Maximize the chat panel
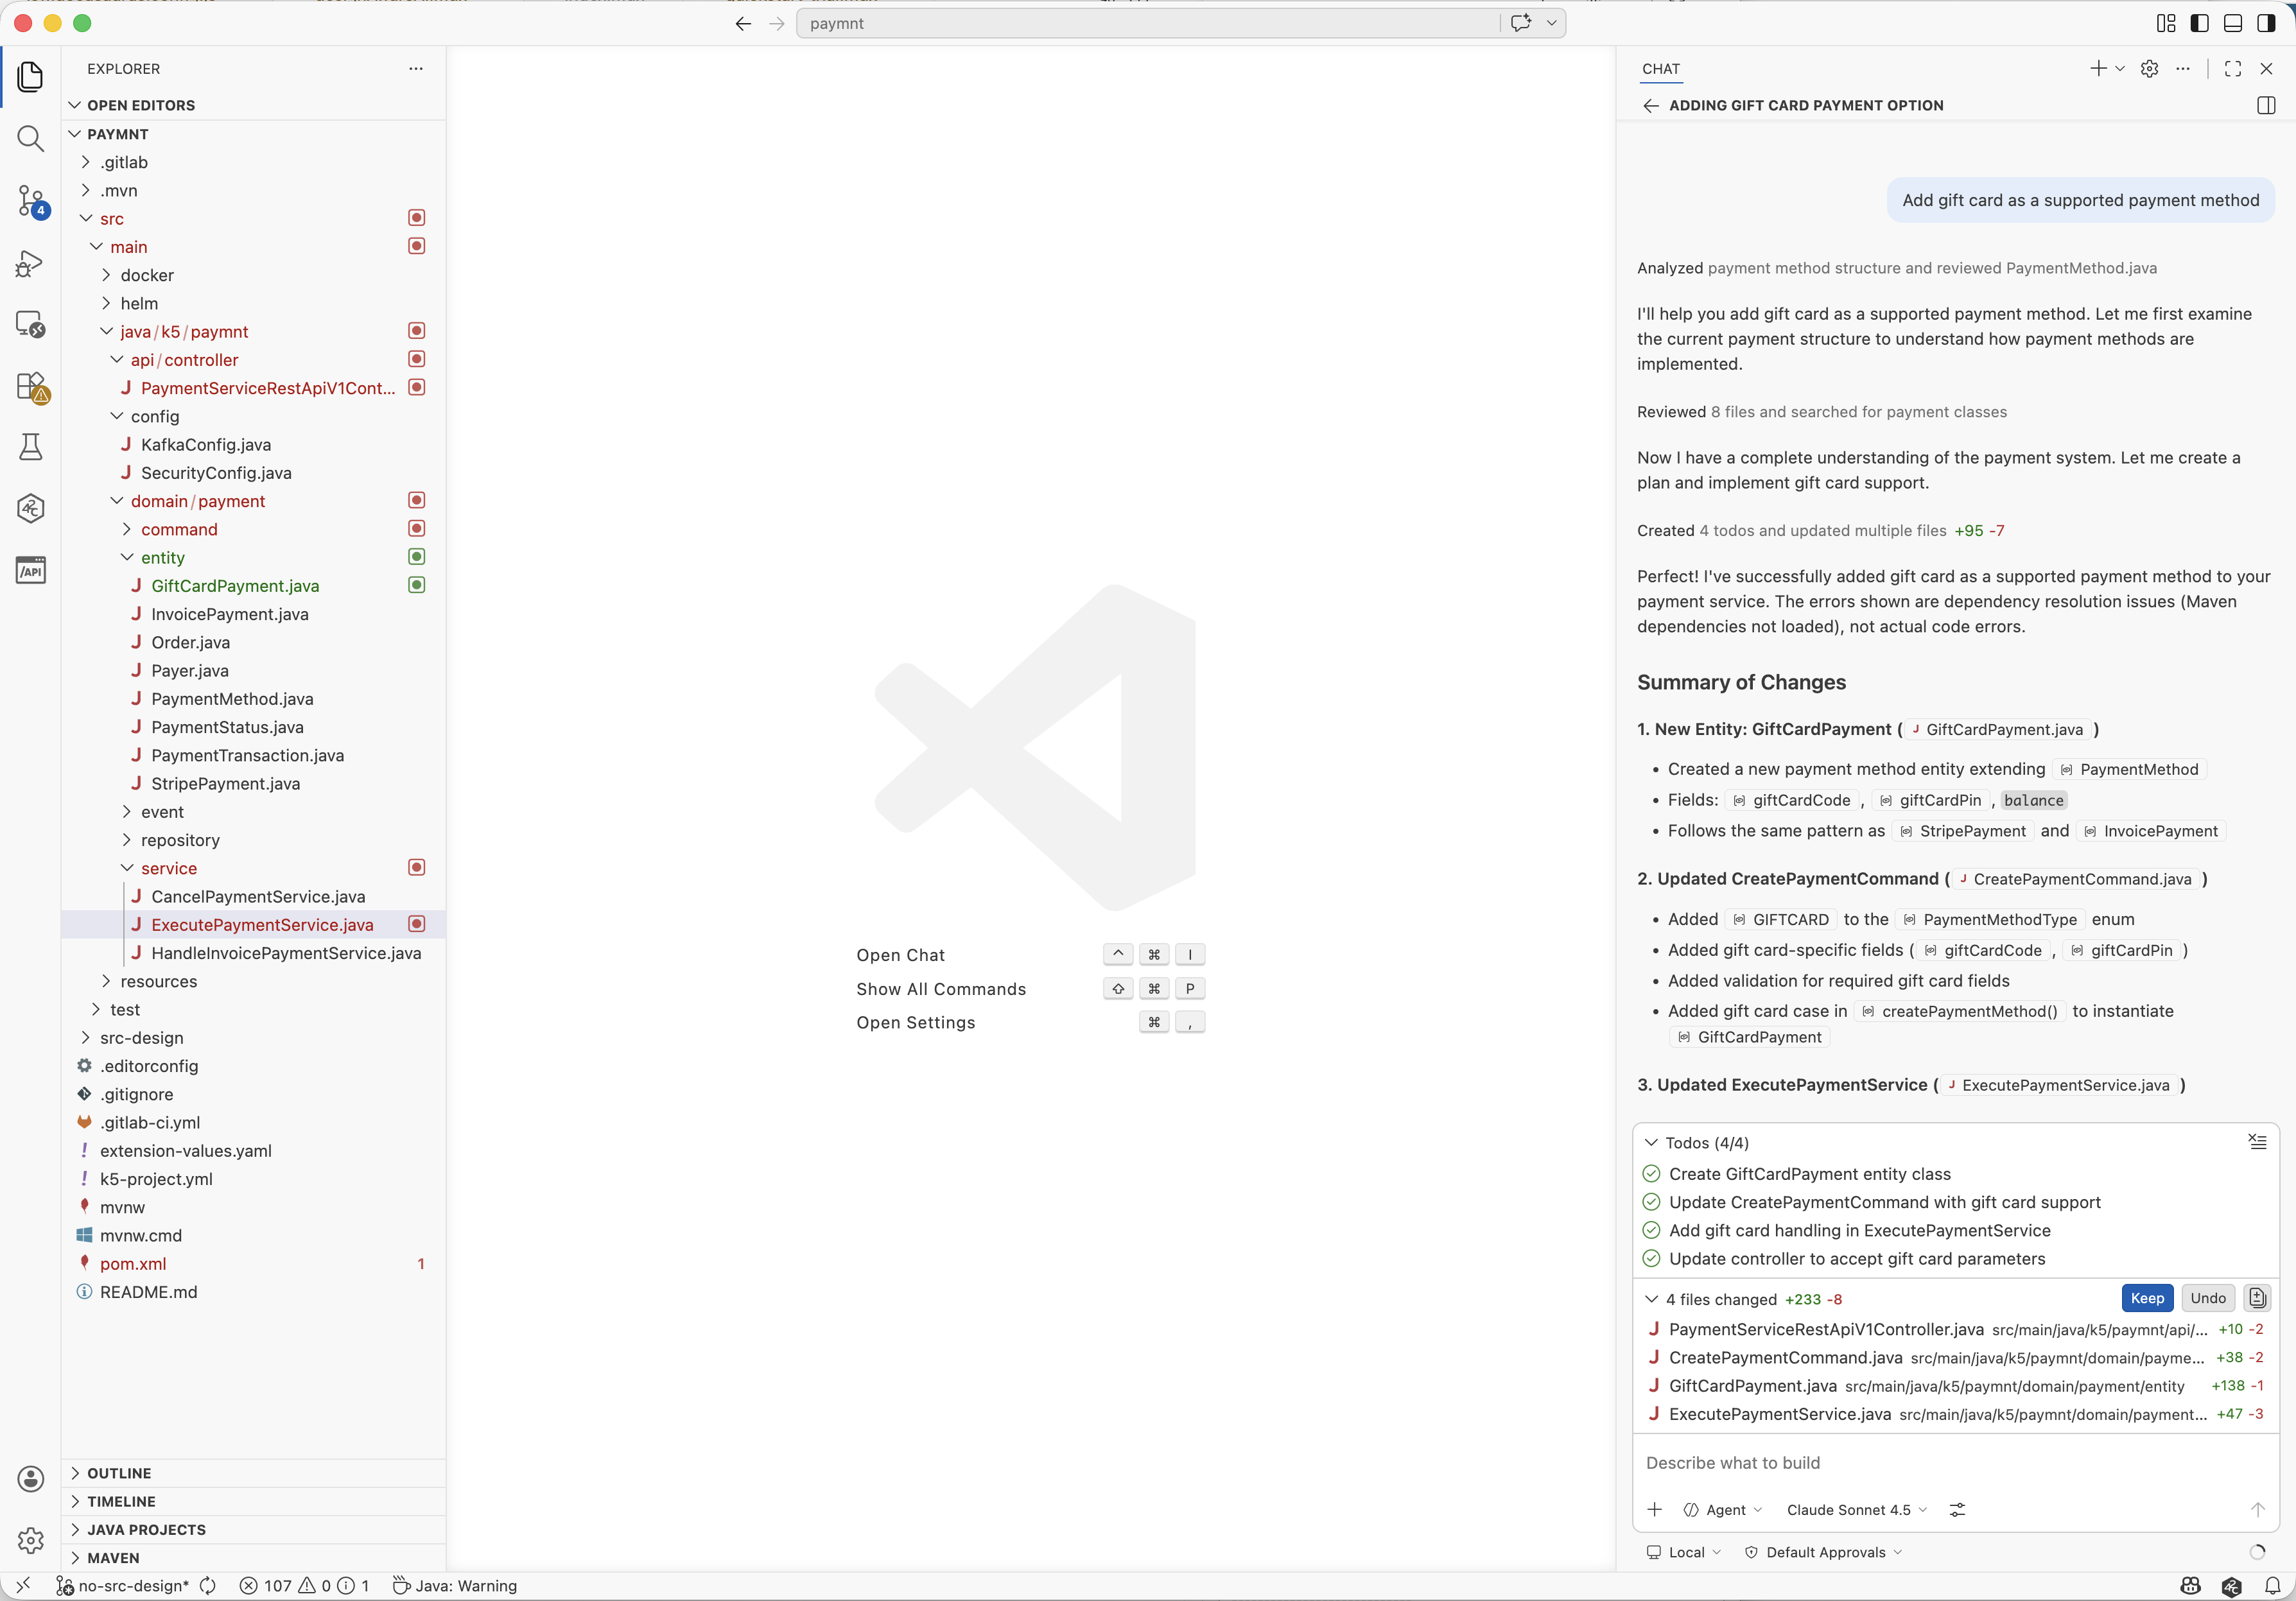Screen dimensions: 2296x1601 pyautogui.click(x=2232, y=68)
